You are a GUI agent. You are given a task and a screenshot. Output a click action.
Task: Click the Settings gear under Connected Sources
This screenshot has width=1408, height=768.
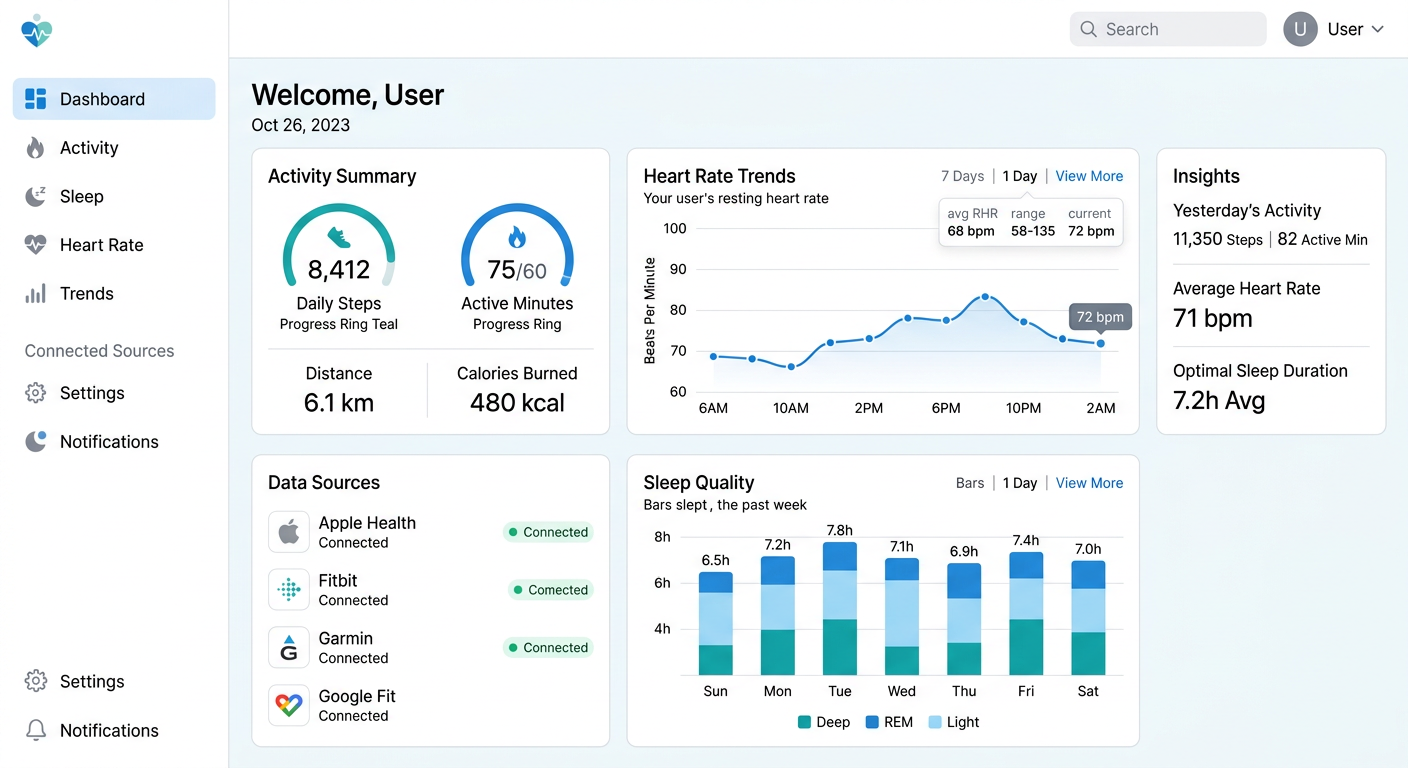tap(35, 393)
